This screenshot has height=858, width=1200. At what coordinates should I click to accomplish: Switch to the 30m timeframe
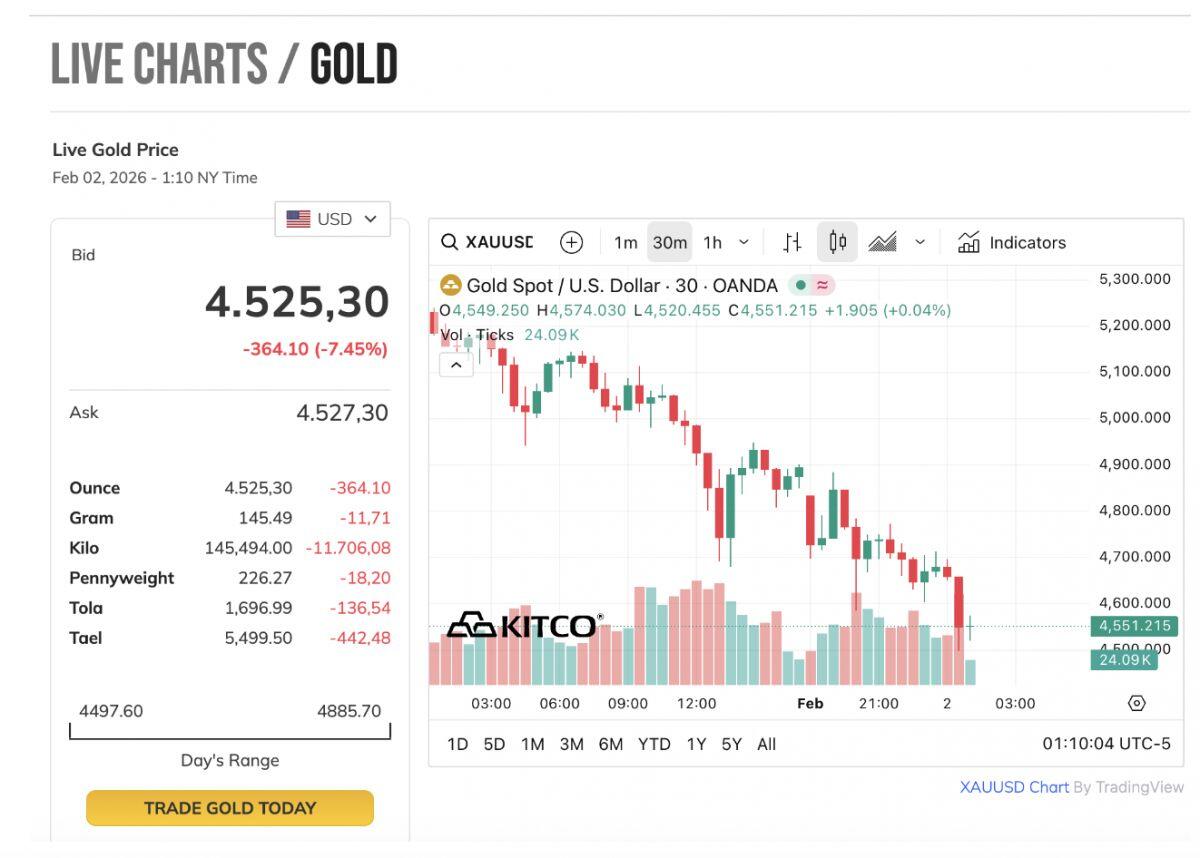[x=667, y=241]
